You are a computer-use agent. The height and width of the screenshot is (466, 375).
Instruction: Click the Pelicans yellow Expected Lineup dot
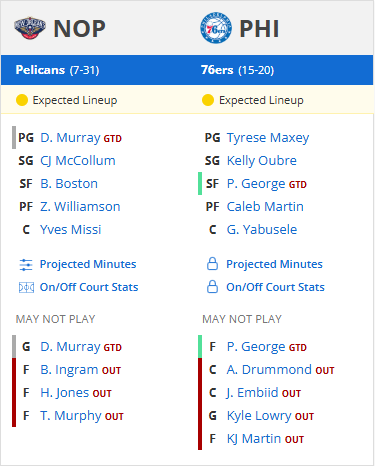(22, 100)
